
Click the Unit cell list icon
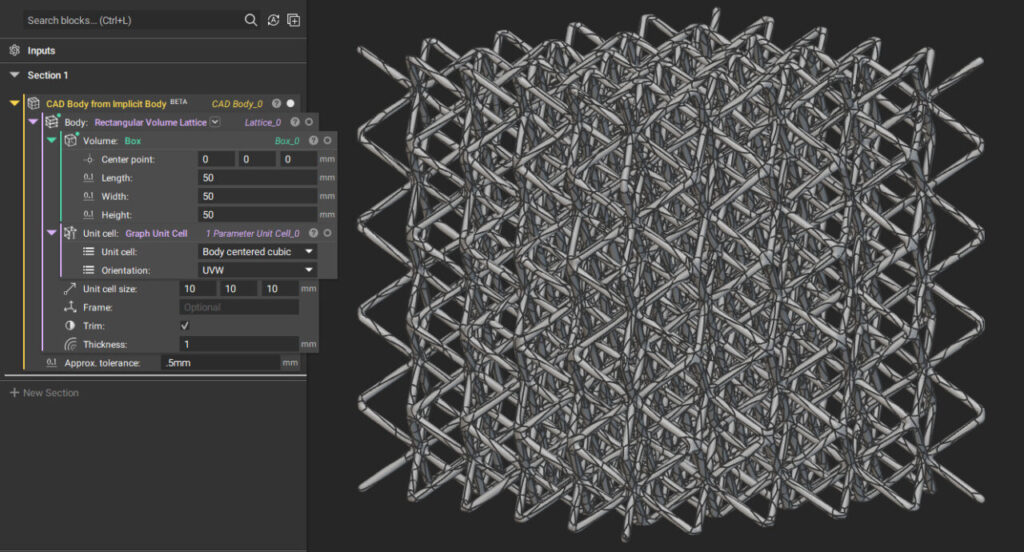click(x=89, y=252)
